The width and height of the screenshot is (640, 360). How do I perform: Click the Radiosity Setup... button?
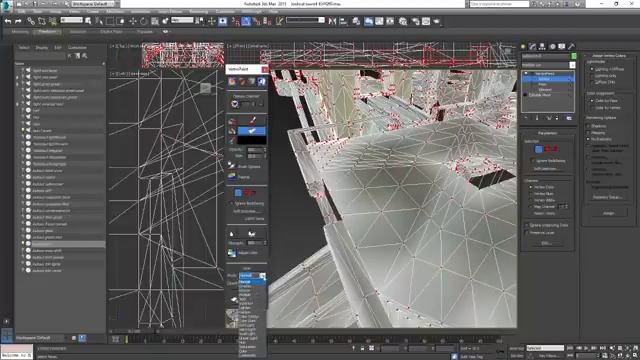[607, 197]
